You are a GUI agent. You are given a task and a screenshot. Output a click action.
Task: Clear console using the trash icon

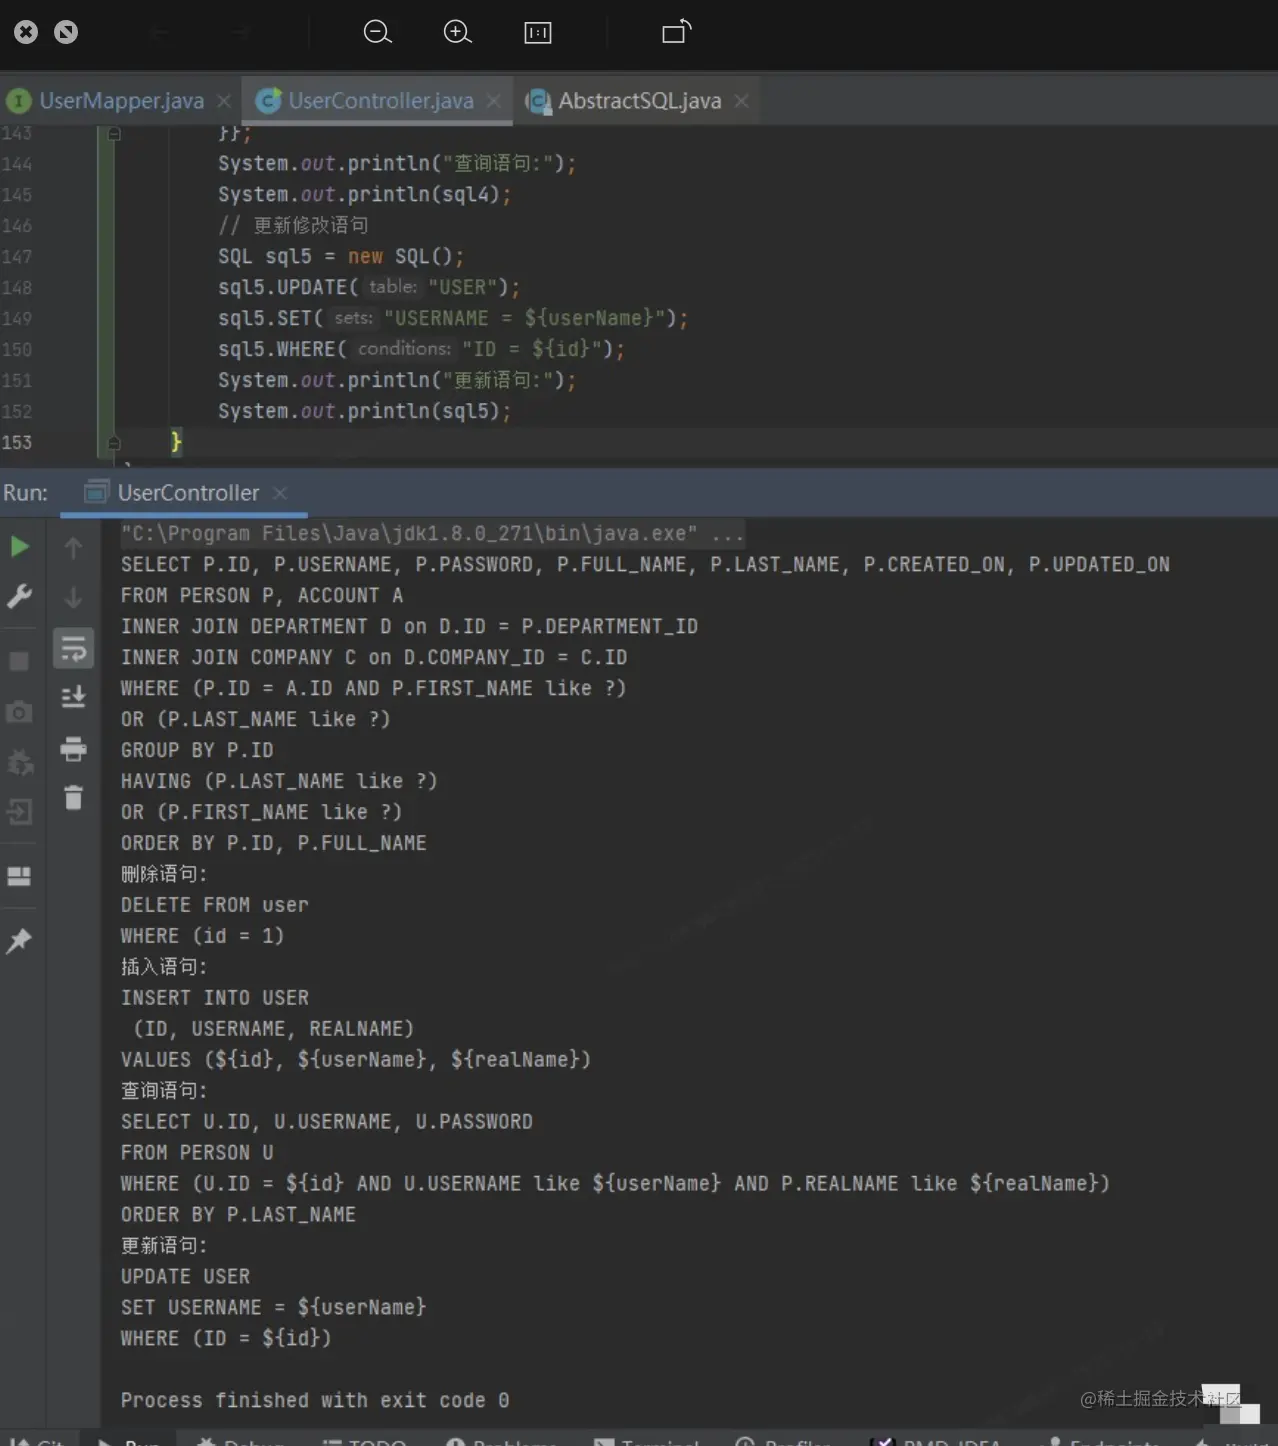click(74, 798)
